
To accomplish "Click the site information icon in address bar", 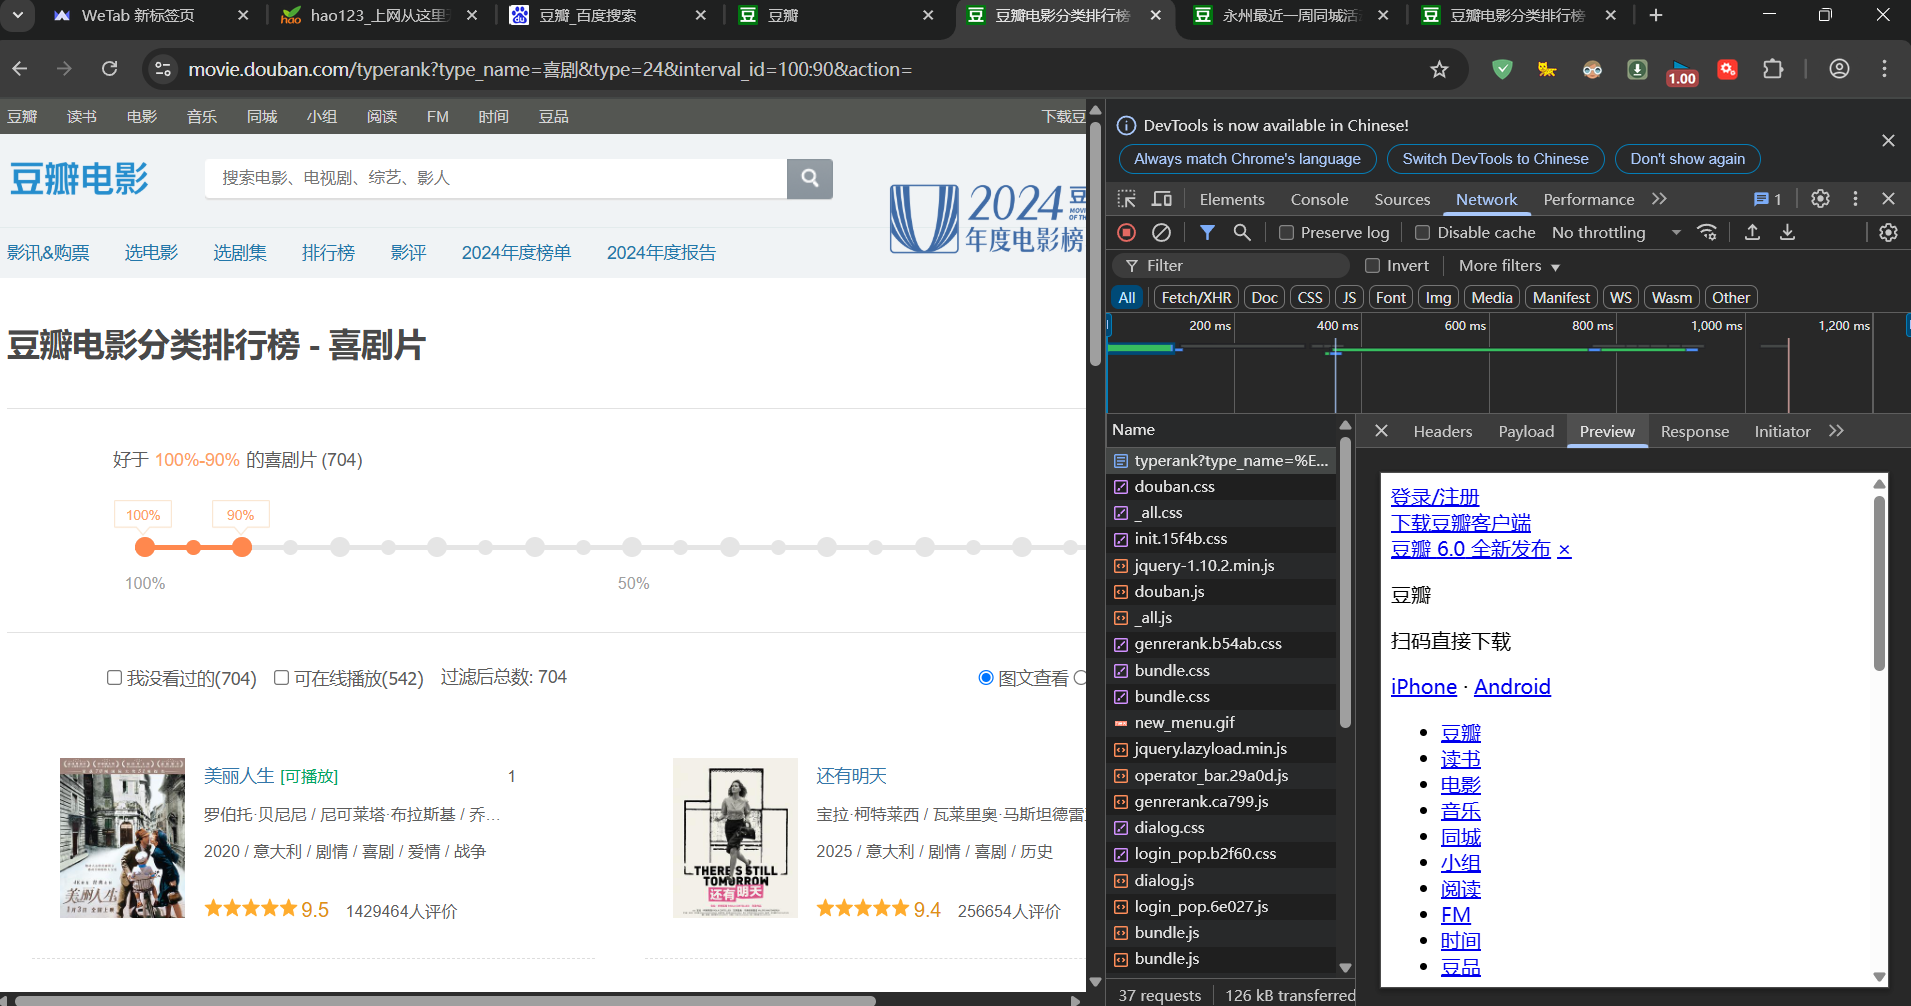I will pos(163,69).
